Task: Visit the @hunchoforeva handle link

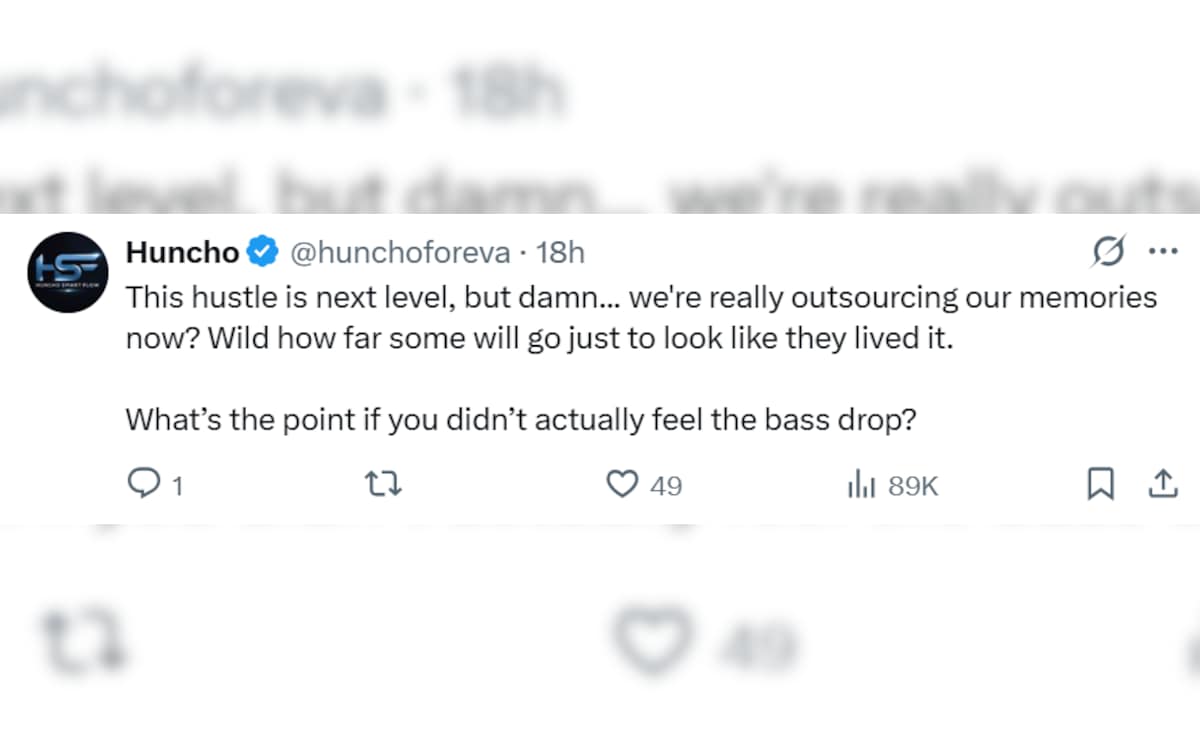Action: pos(400,253)
